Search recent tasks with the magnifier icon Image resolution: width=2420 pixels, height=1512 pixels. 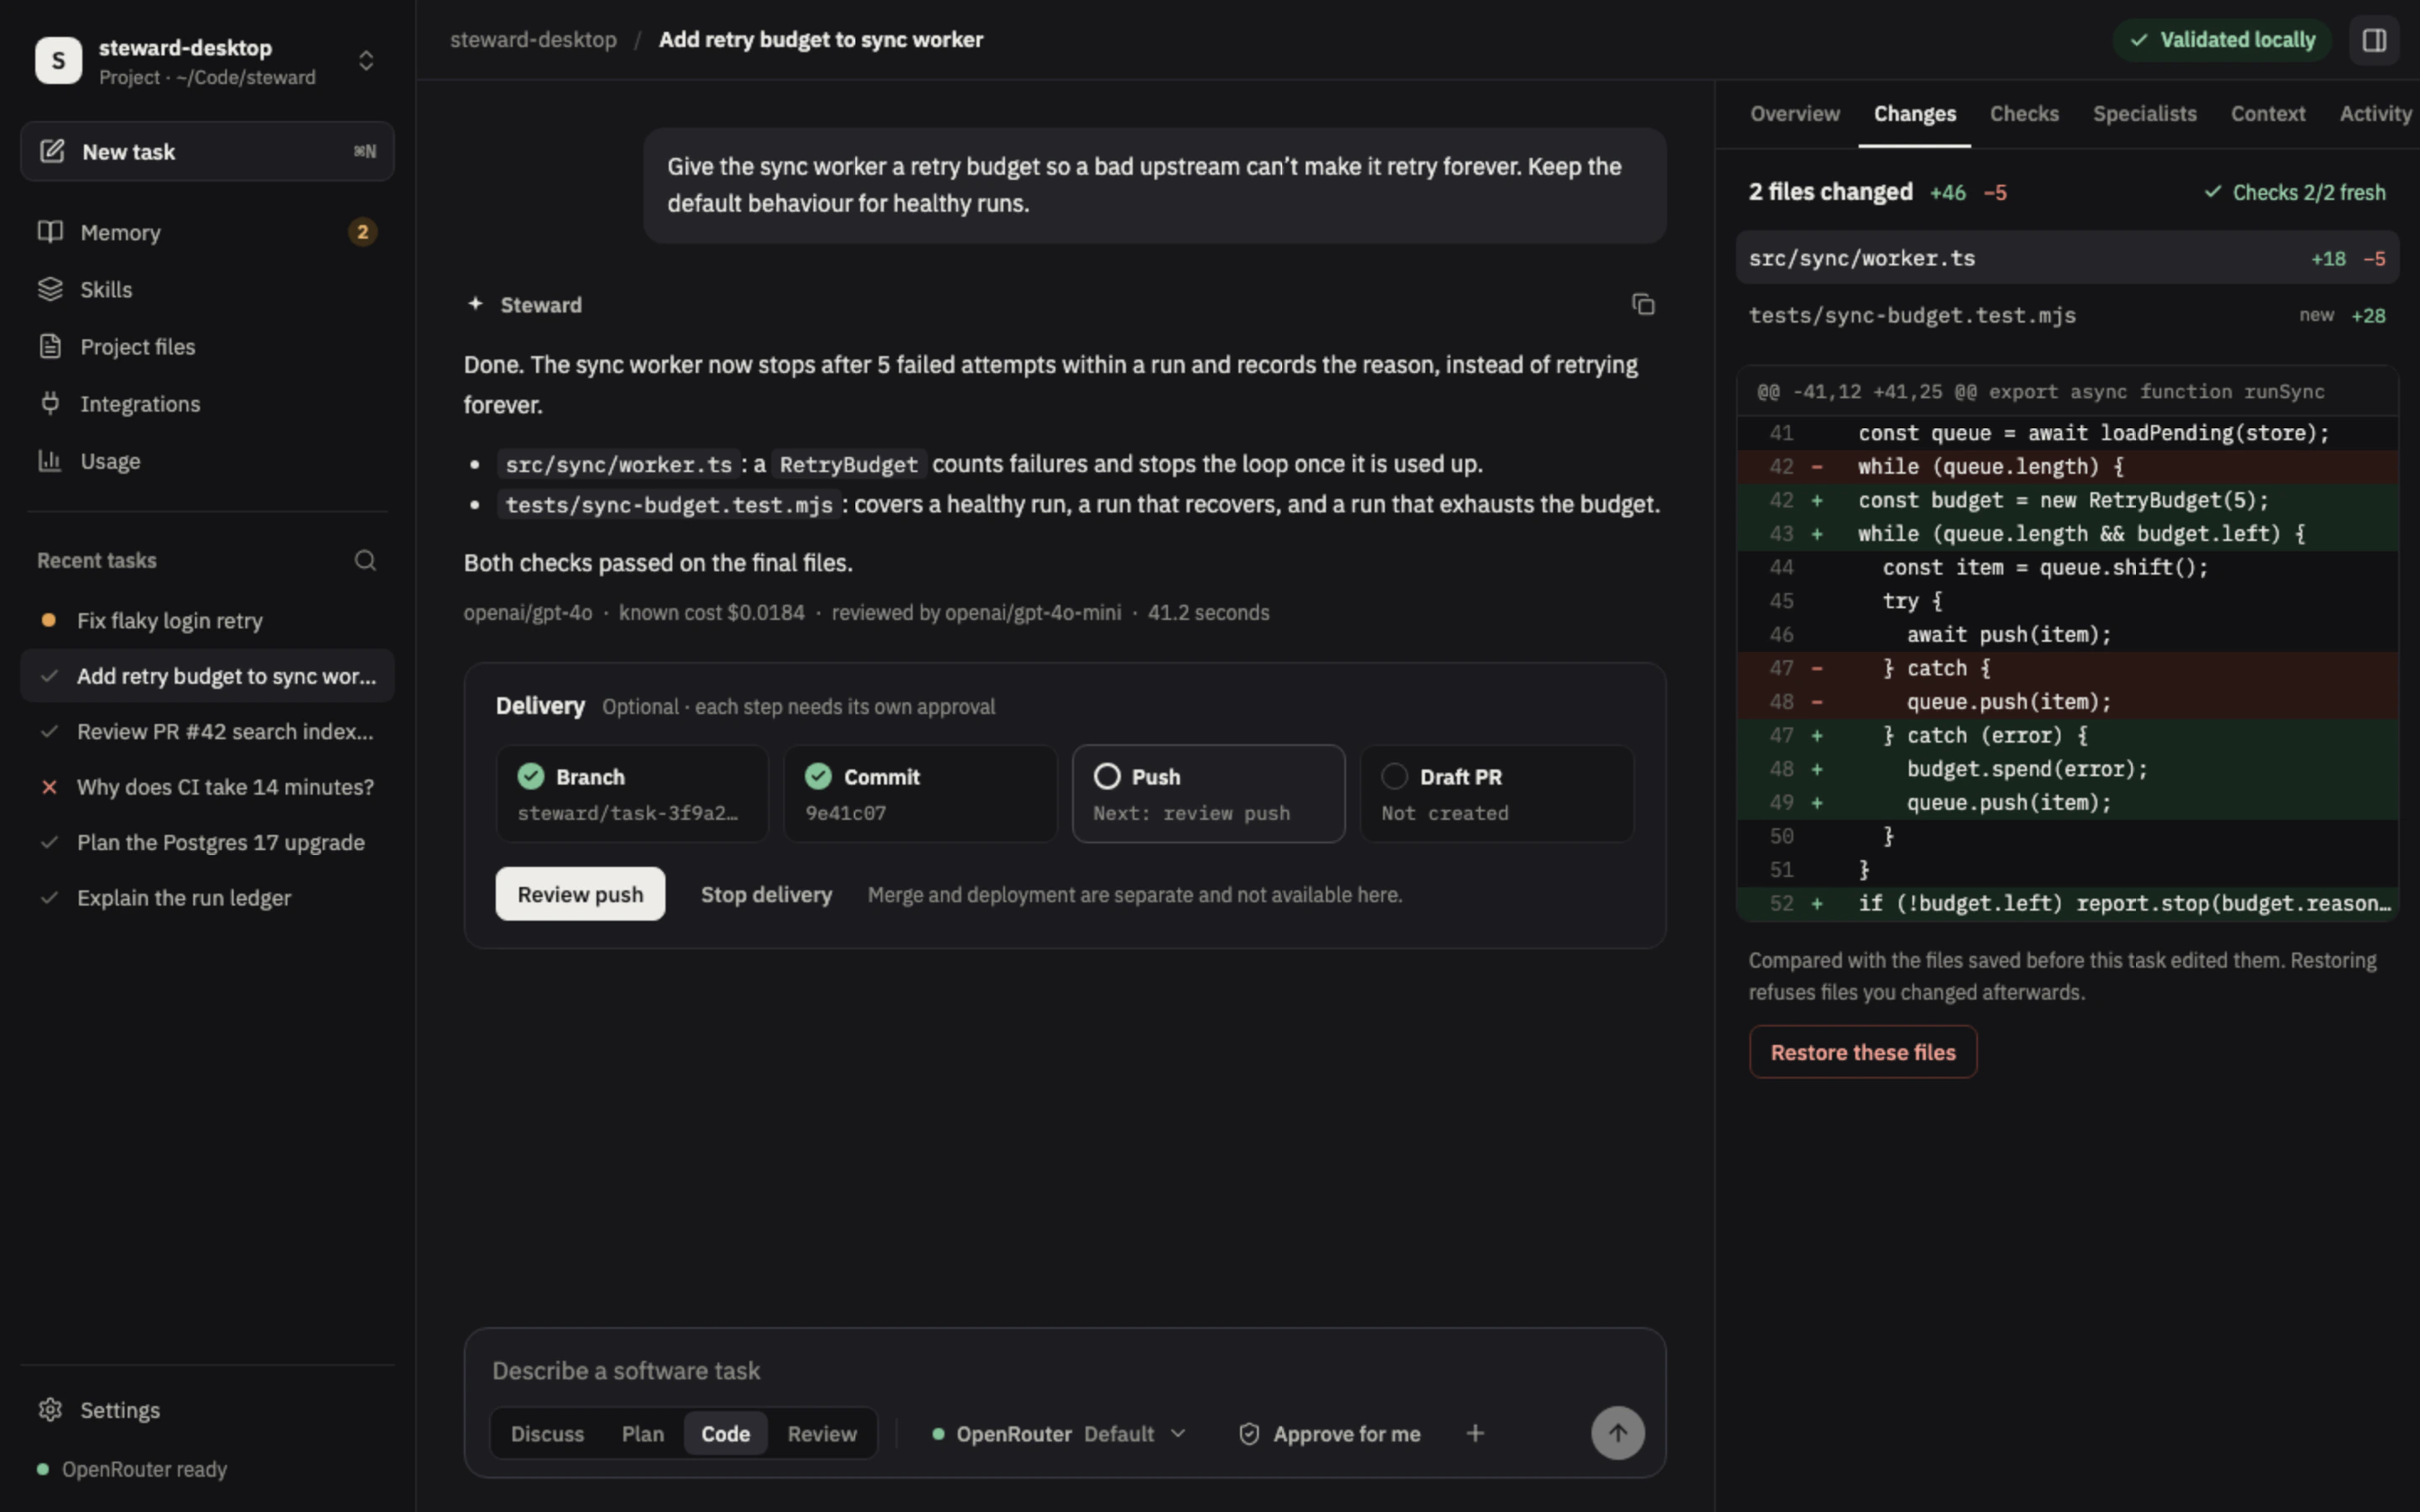click(x=365, y=560)
